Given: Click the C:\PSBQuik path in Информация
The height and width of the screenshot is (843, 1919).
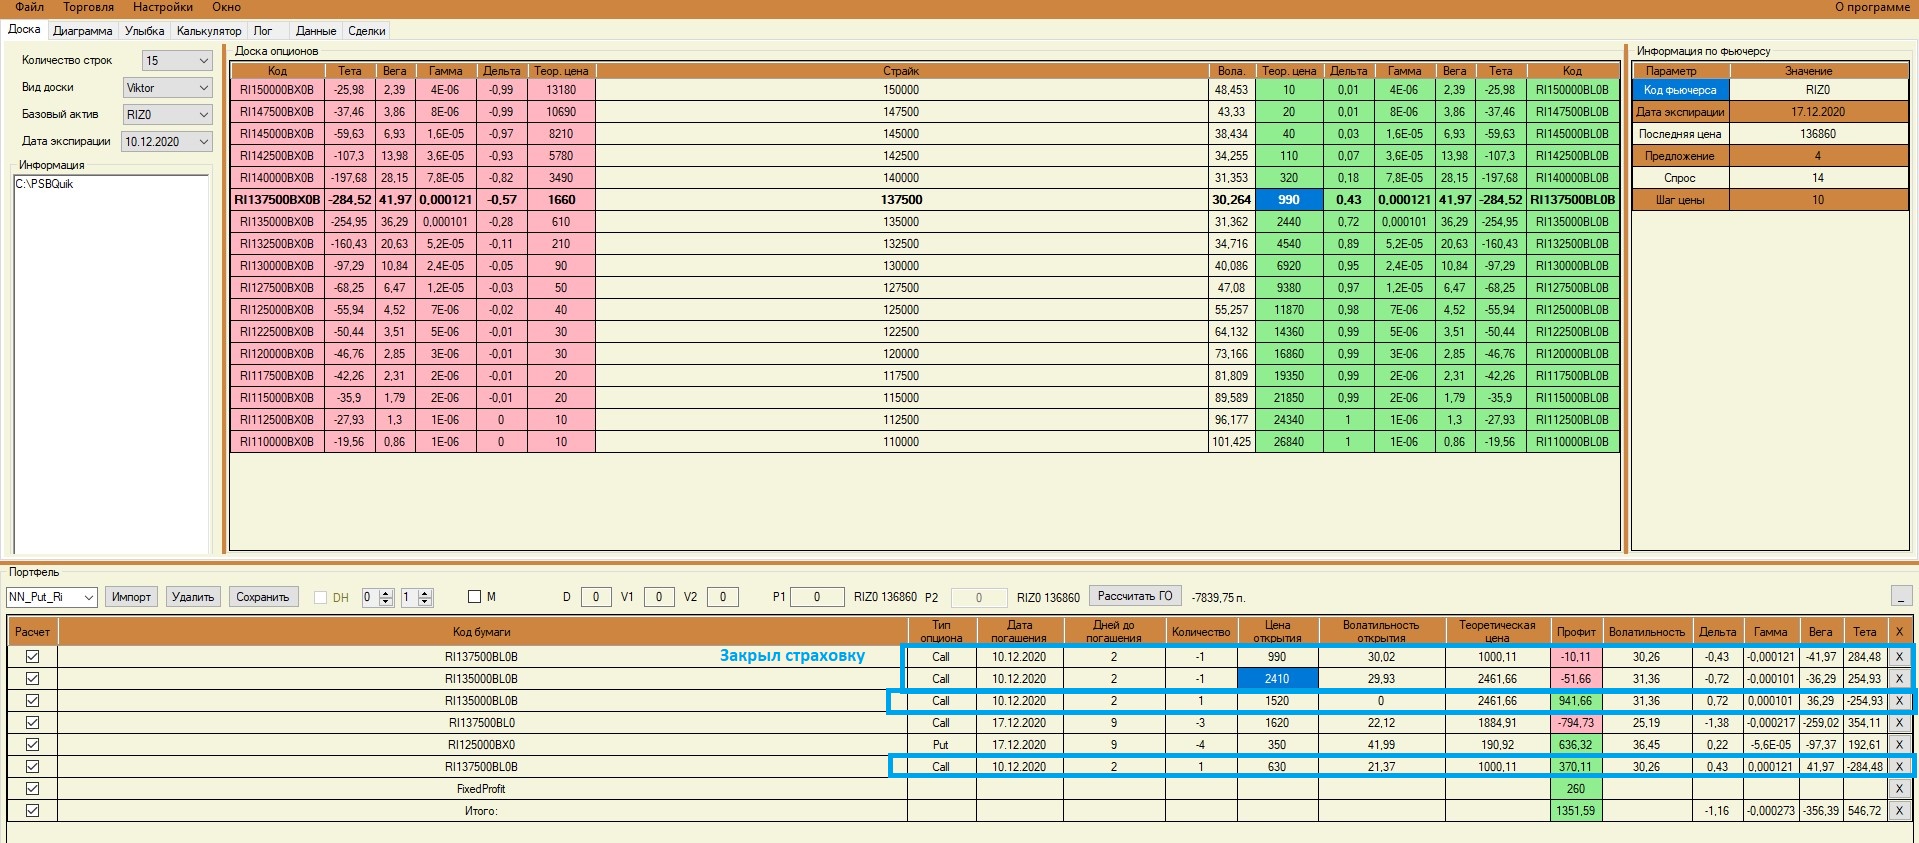Looking at the screenshot, I should pos(44,184).
